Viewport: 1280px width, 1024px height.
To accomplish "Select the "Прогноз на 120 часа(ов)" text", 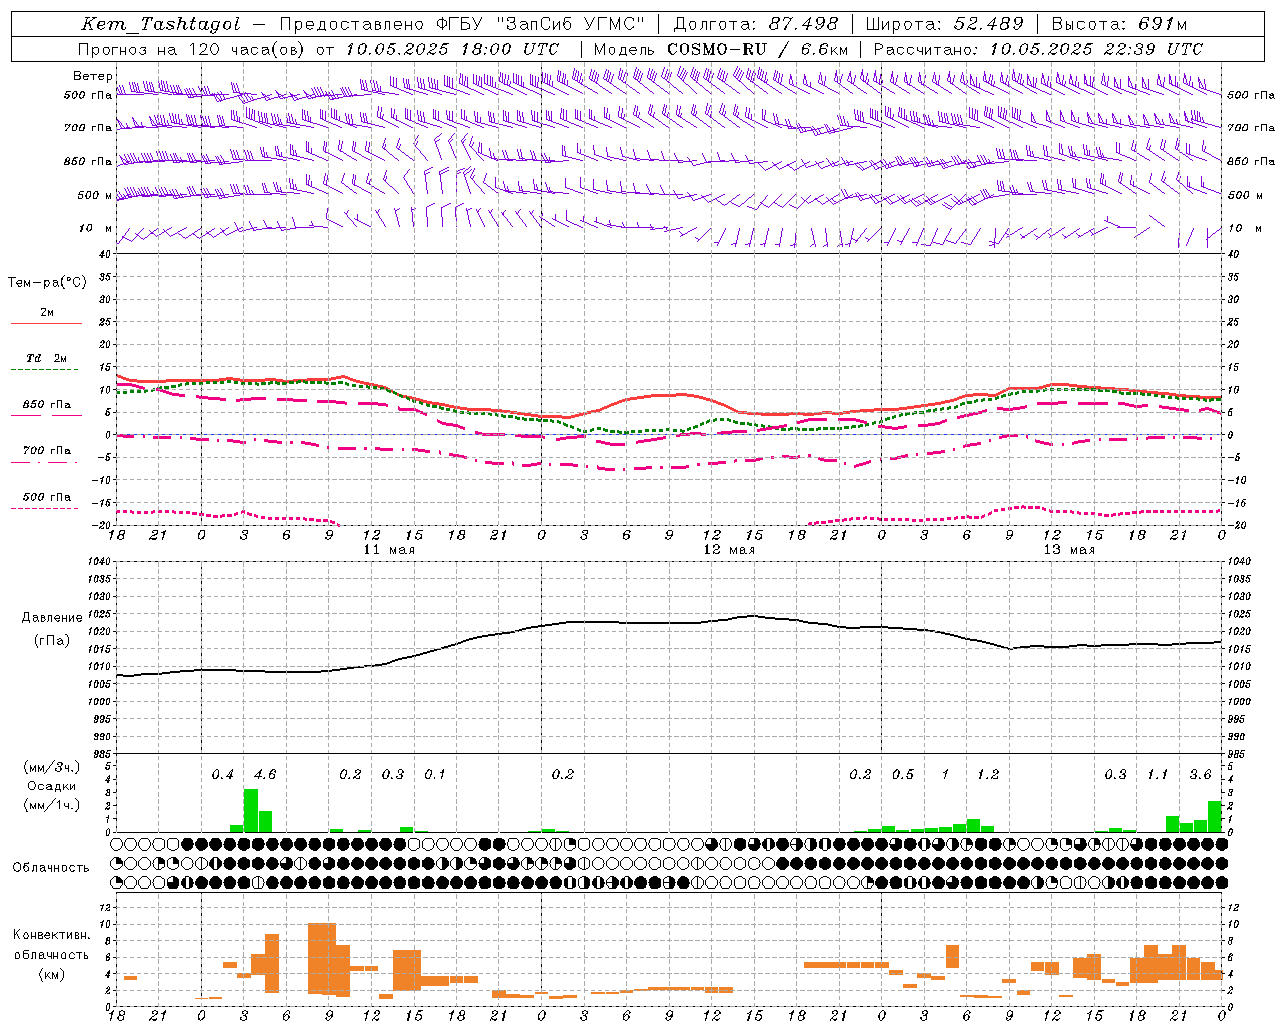I will (x=193, y=49).
